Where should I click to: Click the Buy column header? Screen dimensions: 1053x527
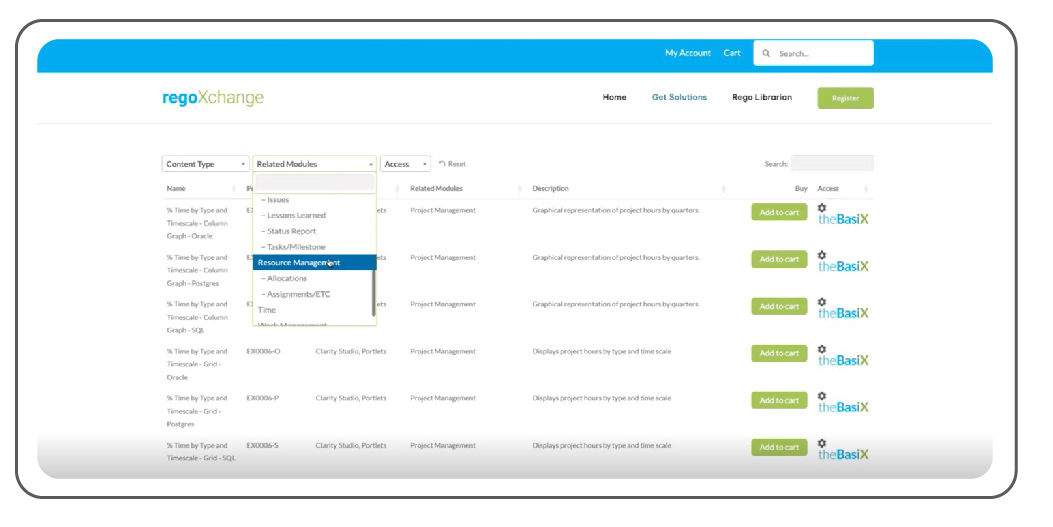point(800,189)
